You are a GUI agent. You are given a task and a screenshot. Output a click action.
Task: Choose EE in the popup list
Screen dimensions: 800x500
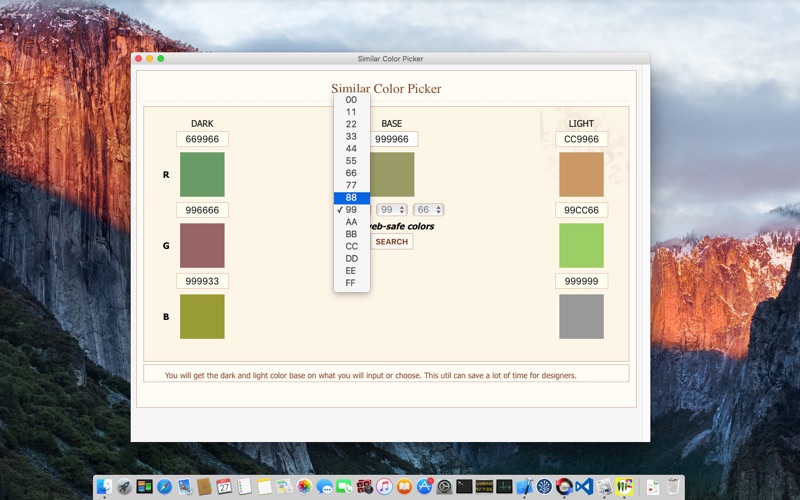coord(352,271)
